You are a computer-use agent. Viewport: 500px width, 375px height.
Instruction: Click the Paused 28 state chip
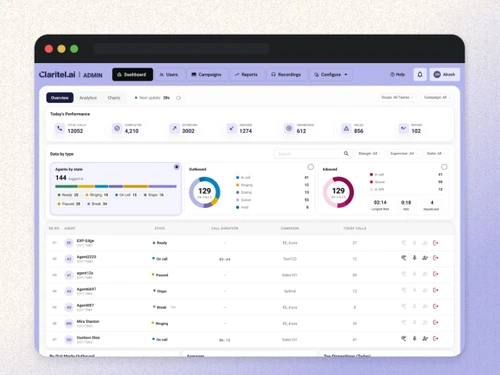[69, 204]
